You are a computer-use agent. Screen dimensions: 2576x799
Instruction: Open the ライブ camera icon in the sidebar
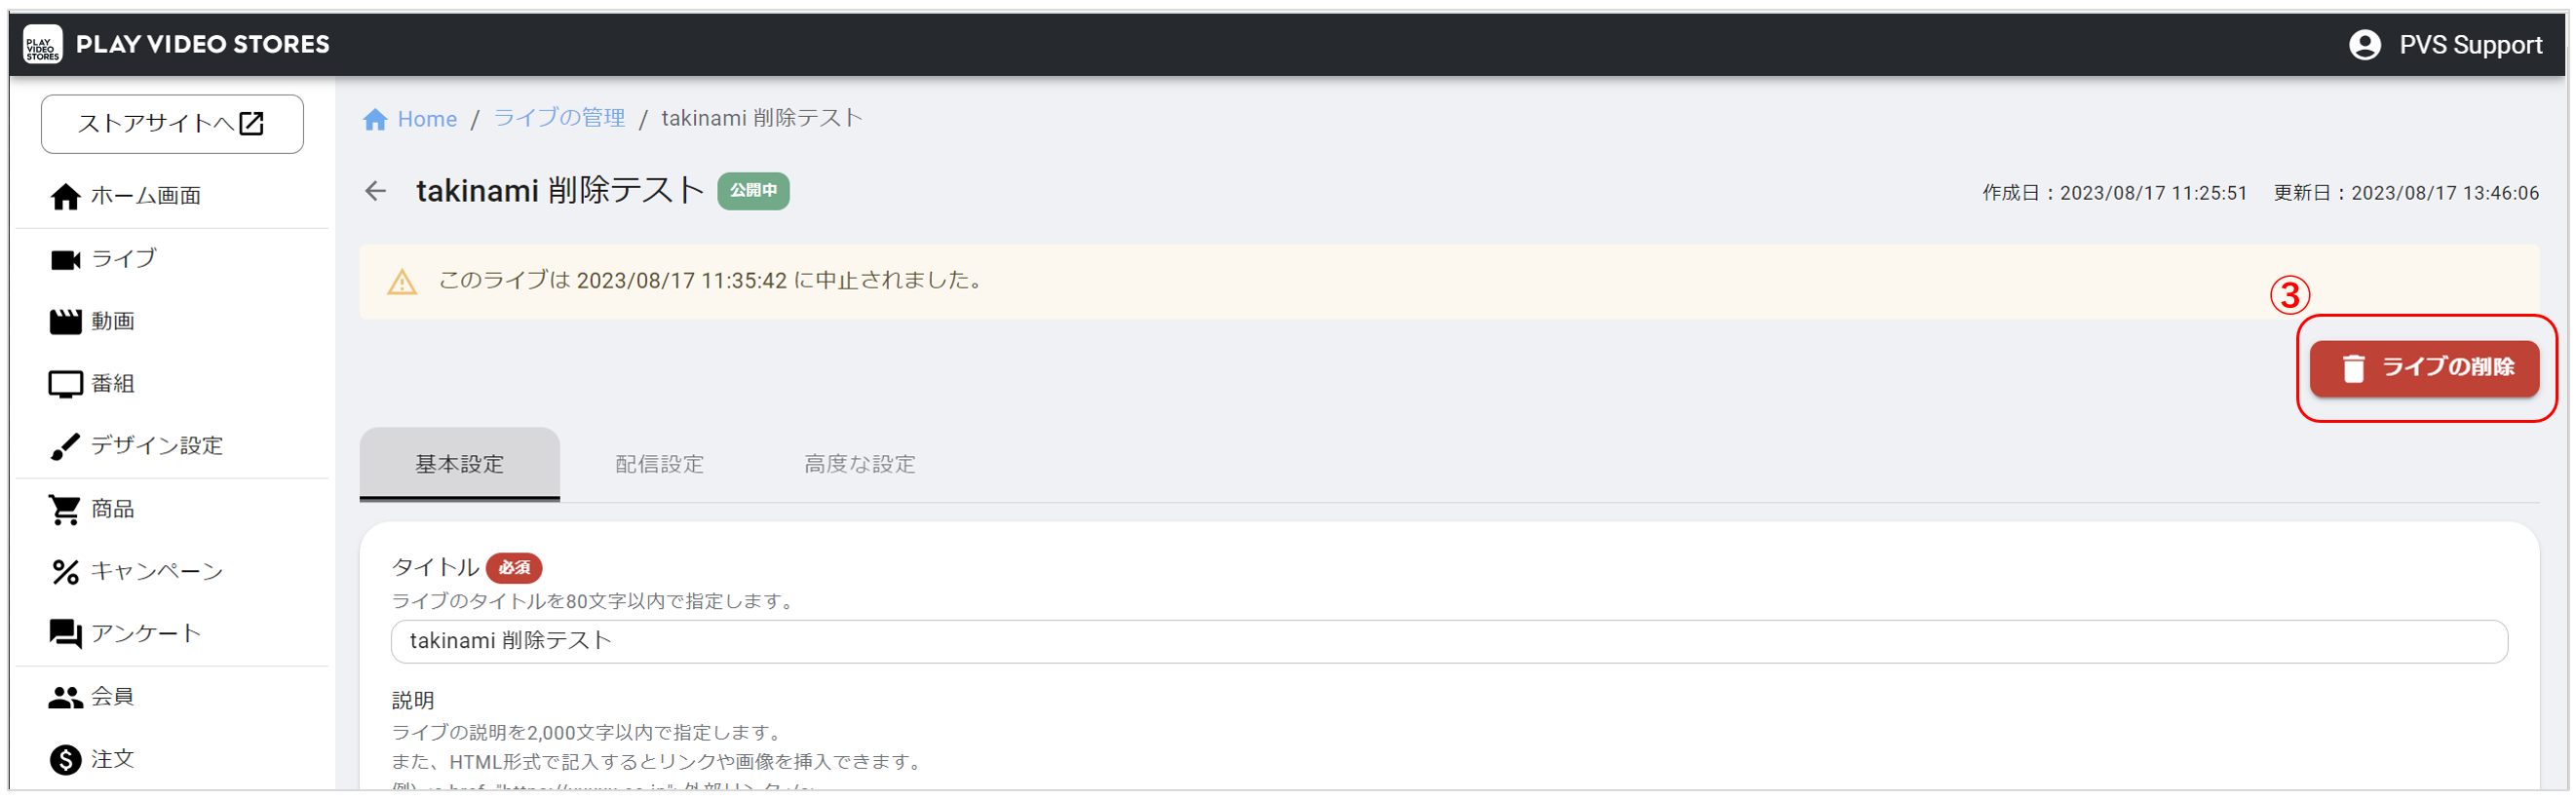pyautogui.click(x=65, y=260)
